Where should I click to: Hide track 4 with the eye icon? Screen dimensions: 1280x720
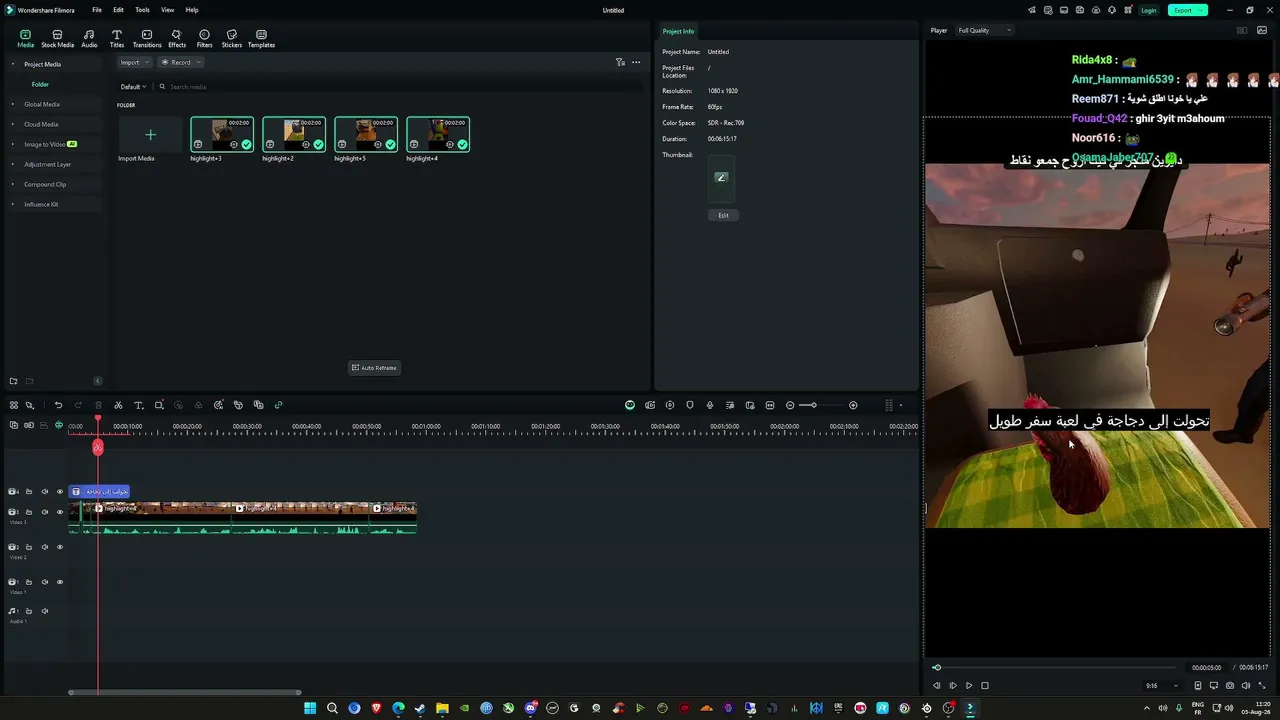click(60, 492)
